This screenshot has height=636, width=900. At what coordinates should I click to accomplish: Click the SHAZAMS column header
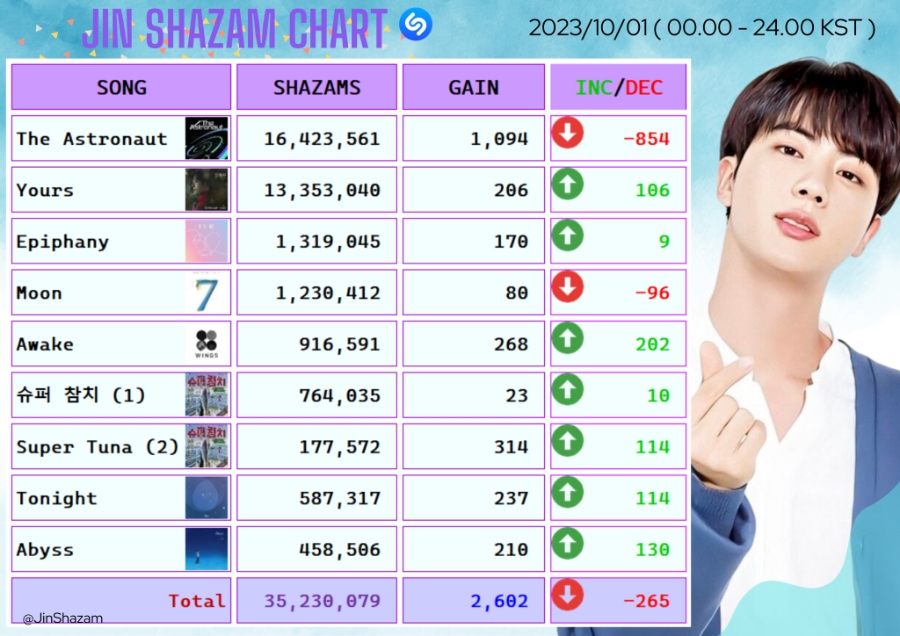point(317,87)
